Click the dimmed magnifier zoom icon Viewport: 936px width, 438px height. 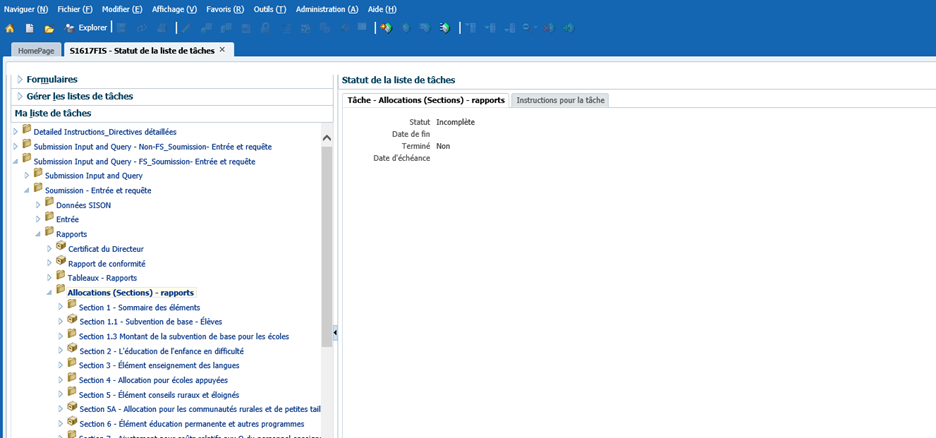pyautogui.click(x=529, y=27)
